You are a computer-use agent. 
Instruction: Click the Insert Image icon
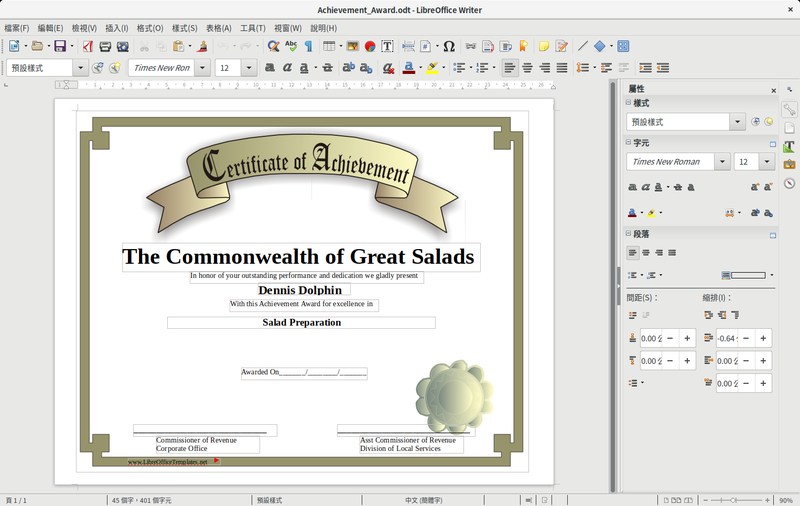coord(352,46)
